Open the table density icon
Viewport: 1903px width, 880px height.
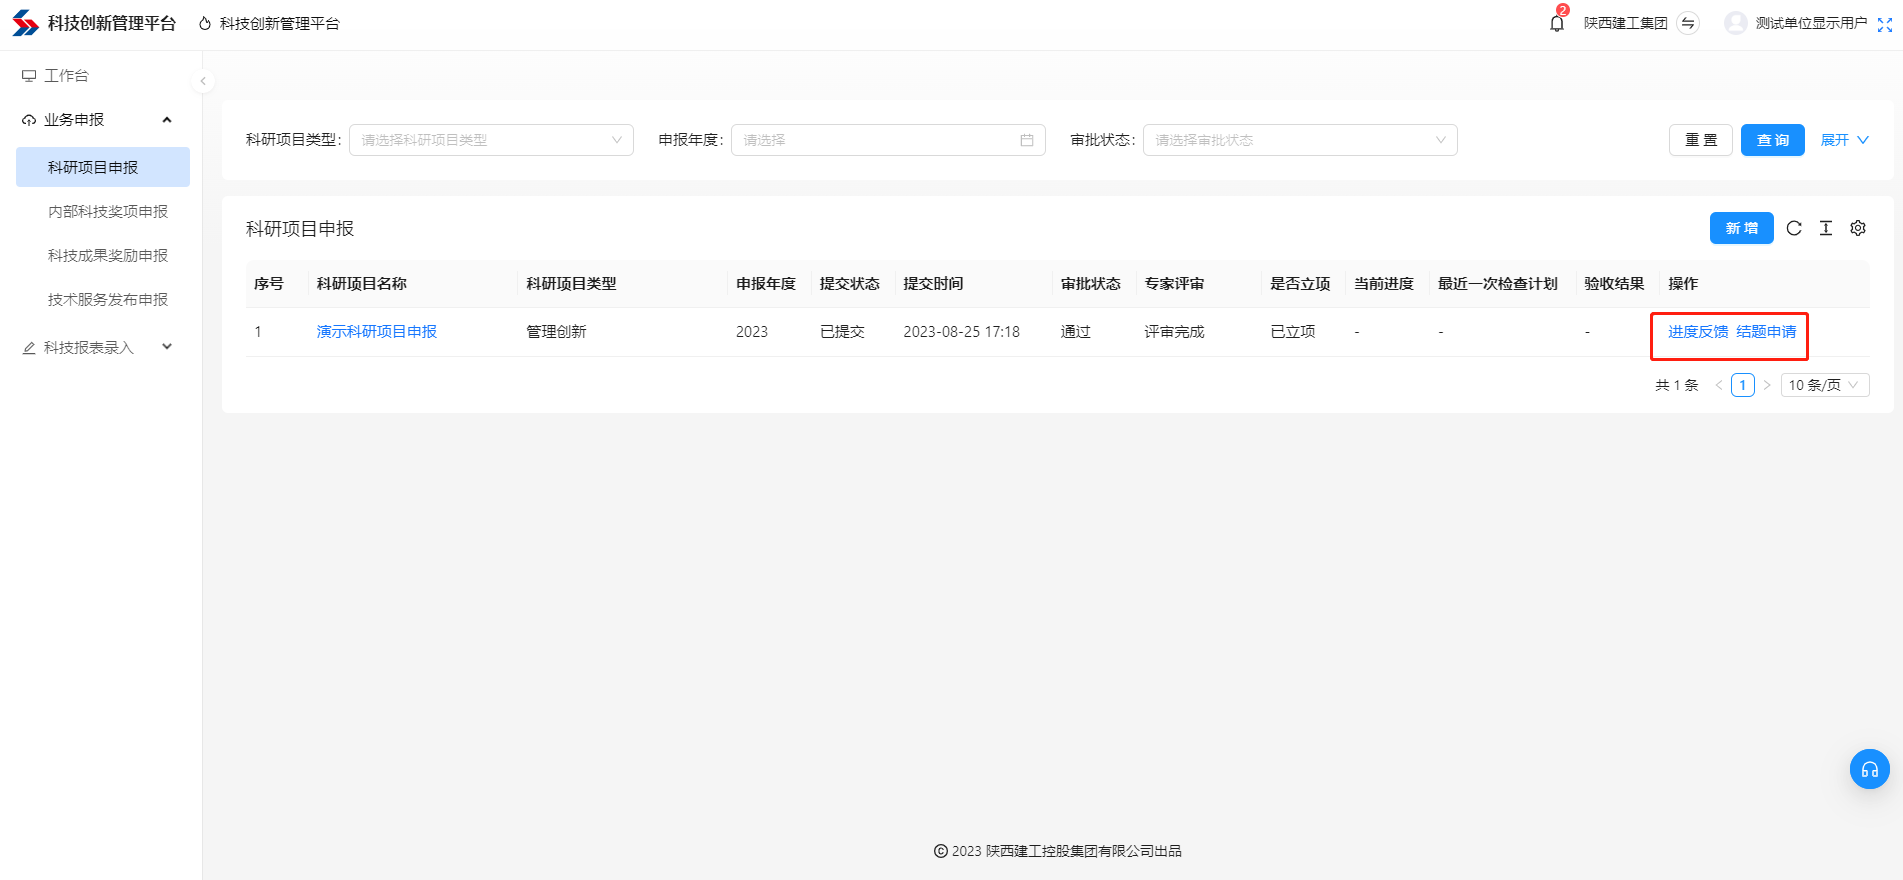coord(1826,228)
